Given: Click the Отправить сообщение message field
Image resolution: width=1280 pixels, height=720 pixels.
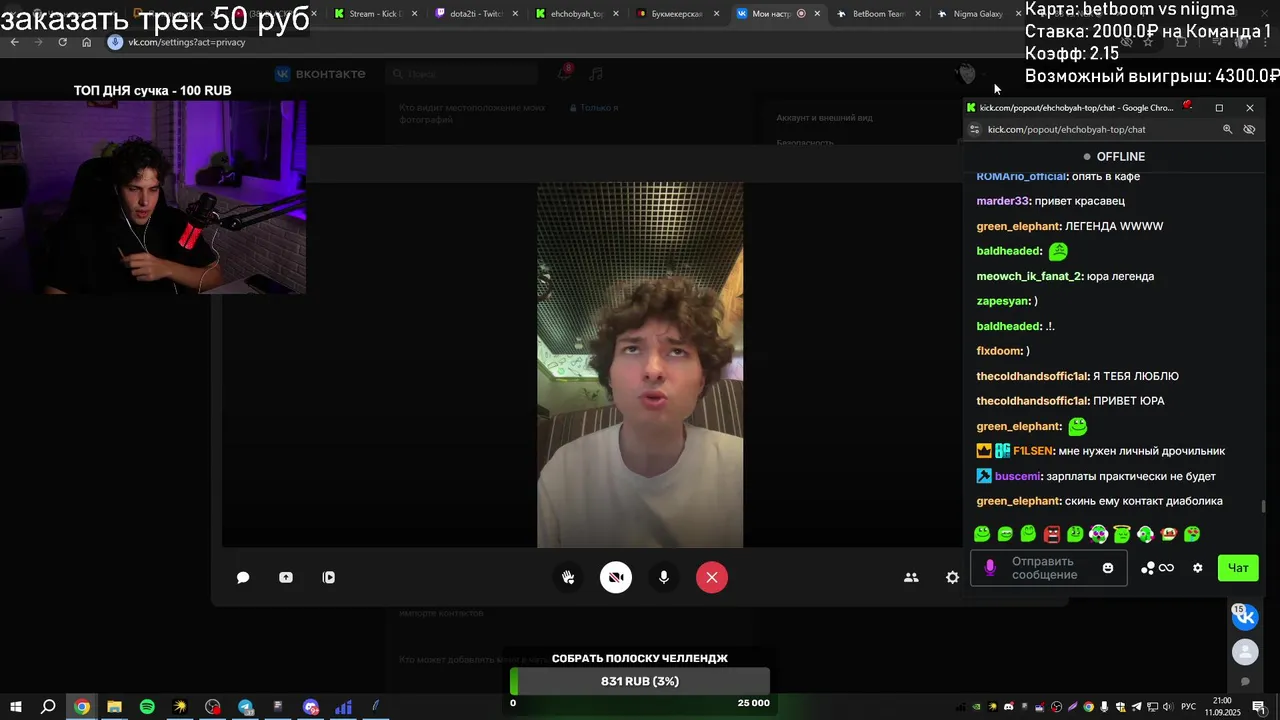Looking at the screenshot, I should pyautogui.click(x=1048, y=568).
